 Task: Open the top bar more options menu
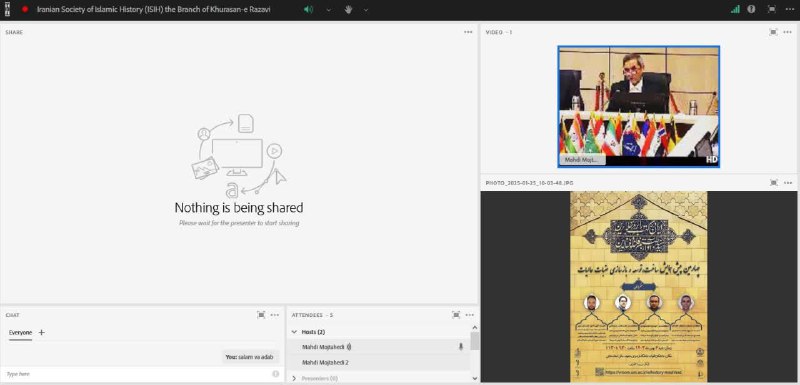click(x=789, y=9)
